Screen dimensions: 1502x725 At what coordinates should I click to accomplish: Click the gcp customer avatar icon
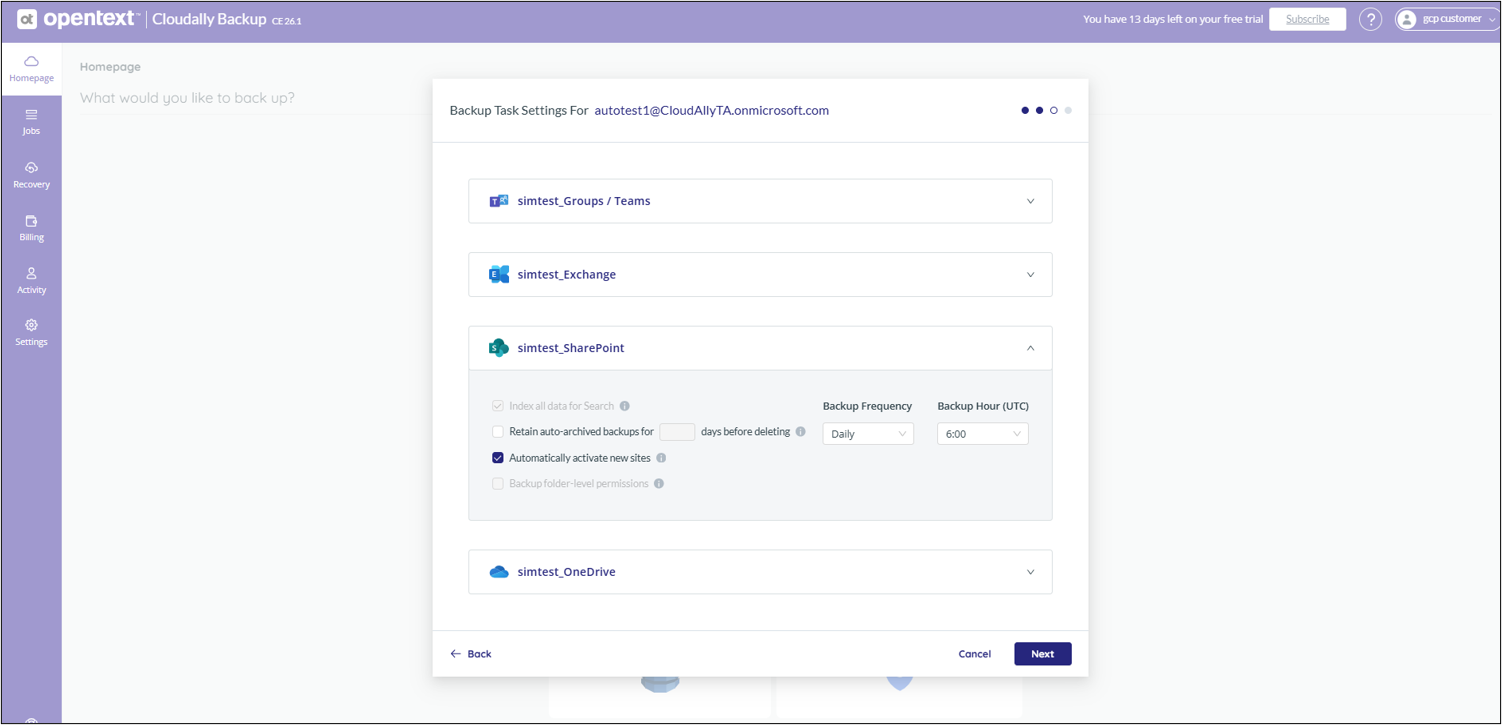click(x=1407, y=19)
